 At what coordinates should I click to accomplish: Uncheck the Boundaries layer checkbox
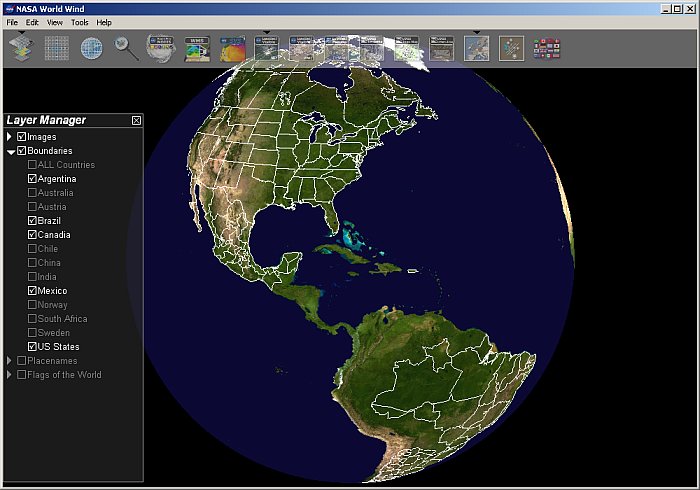(21, 151)
